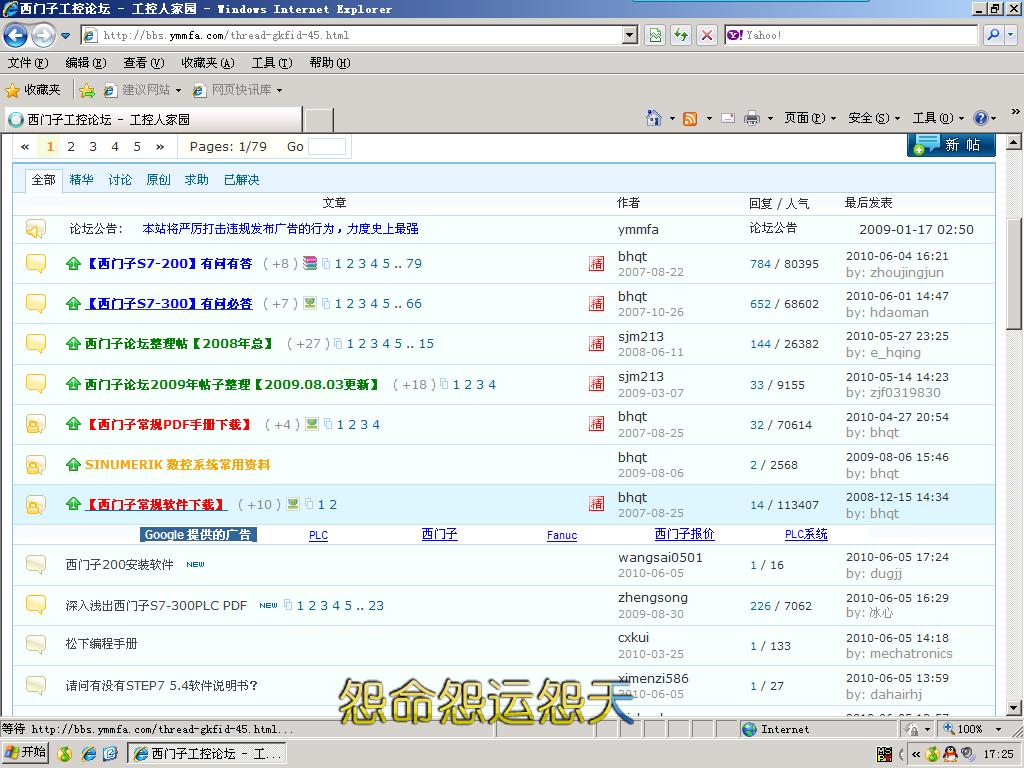
Task: Click the search magnifier icon
Action: pyautogui.click(x=992, y=35)
